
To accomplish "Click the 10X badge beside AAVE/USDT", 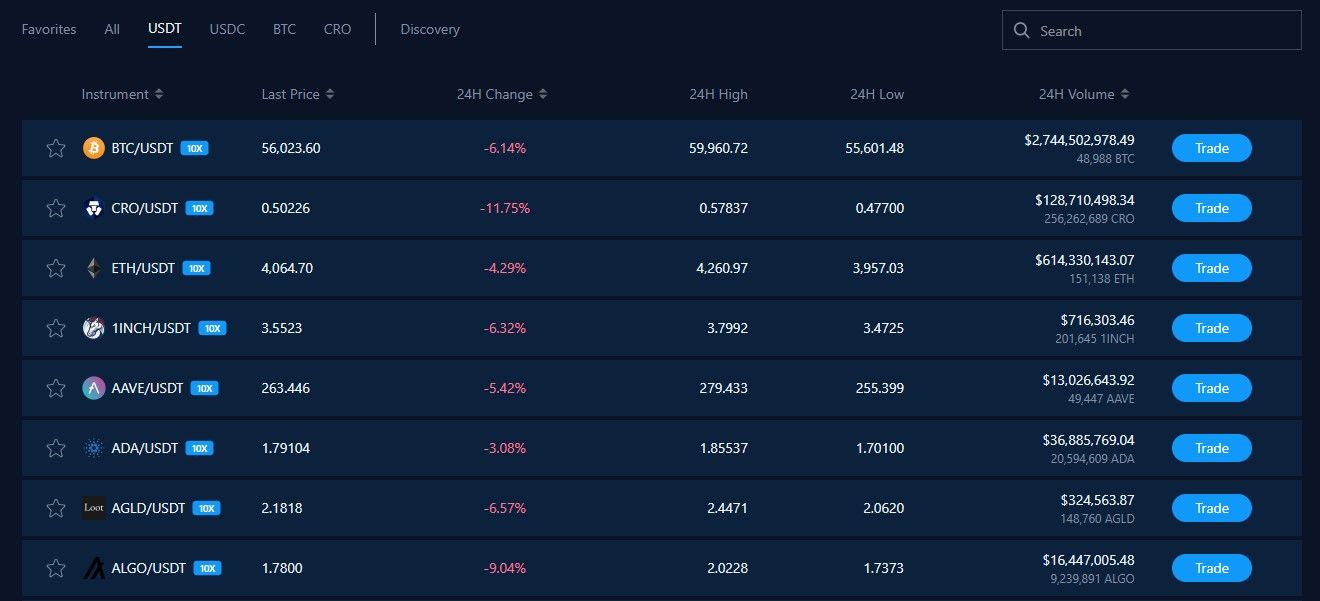I will (x=204, y=388).
